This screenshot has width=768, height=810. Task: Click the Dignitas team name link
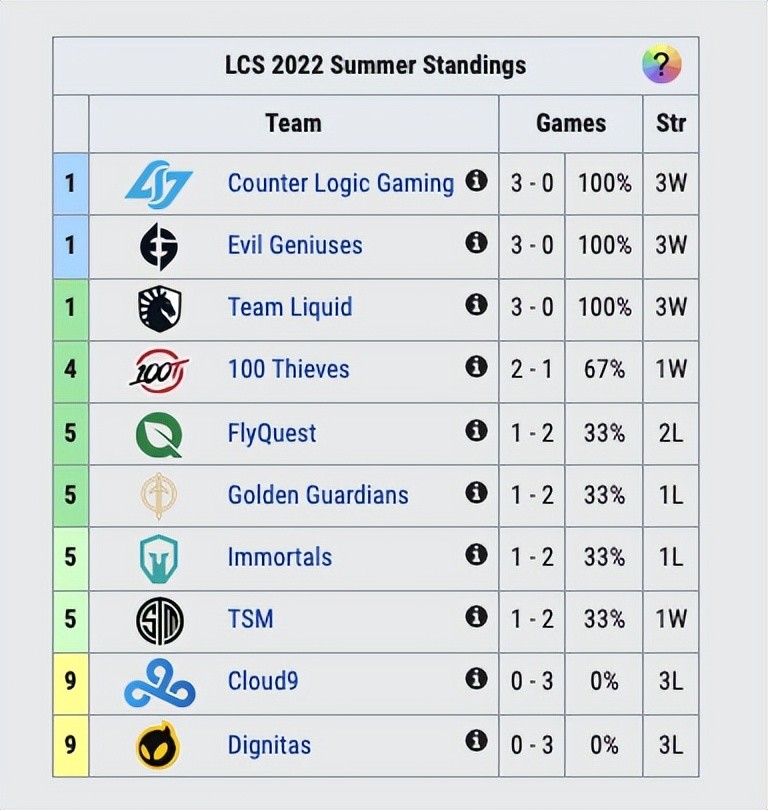tap(269, 745)
